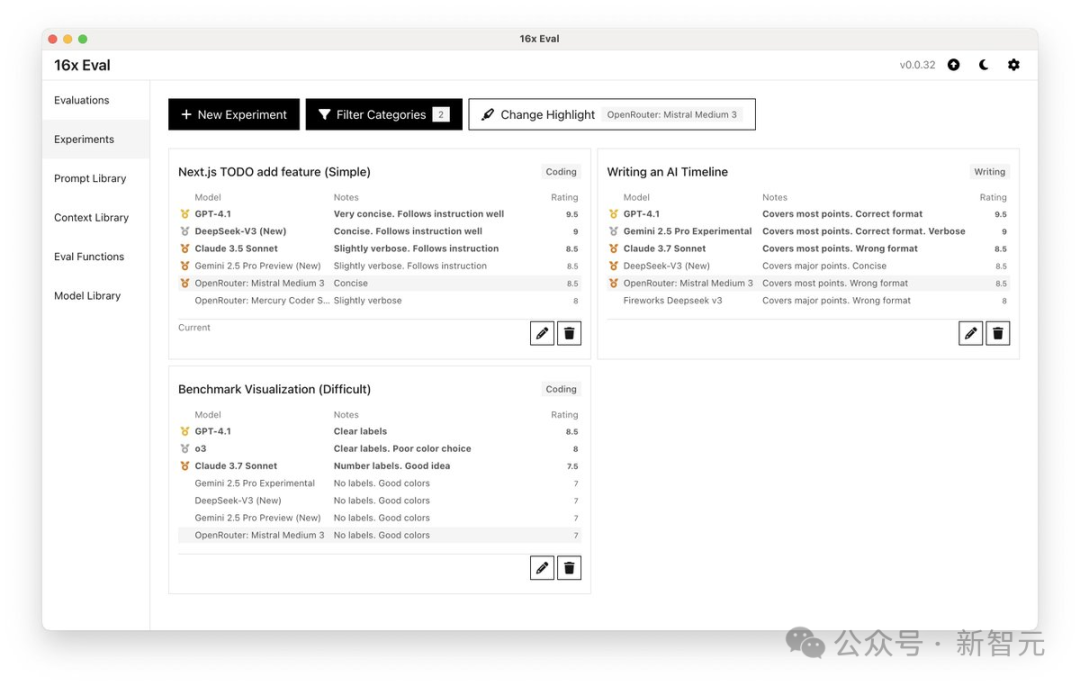The width and height of the screenshot is (1080, 686).
Task: Select the Fireworks Deepseek v3 row
Action: point(808,301)
